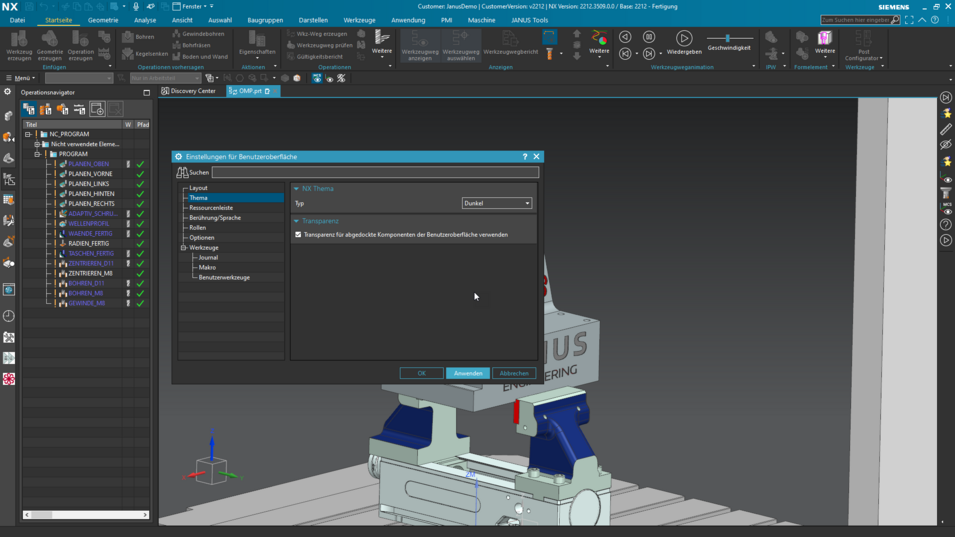Toggle Transparenz für abgedockte Komponenten checkbox
The height and width of the screenshot is (537, 955).
298,234
